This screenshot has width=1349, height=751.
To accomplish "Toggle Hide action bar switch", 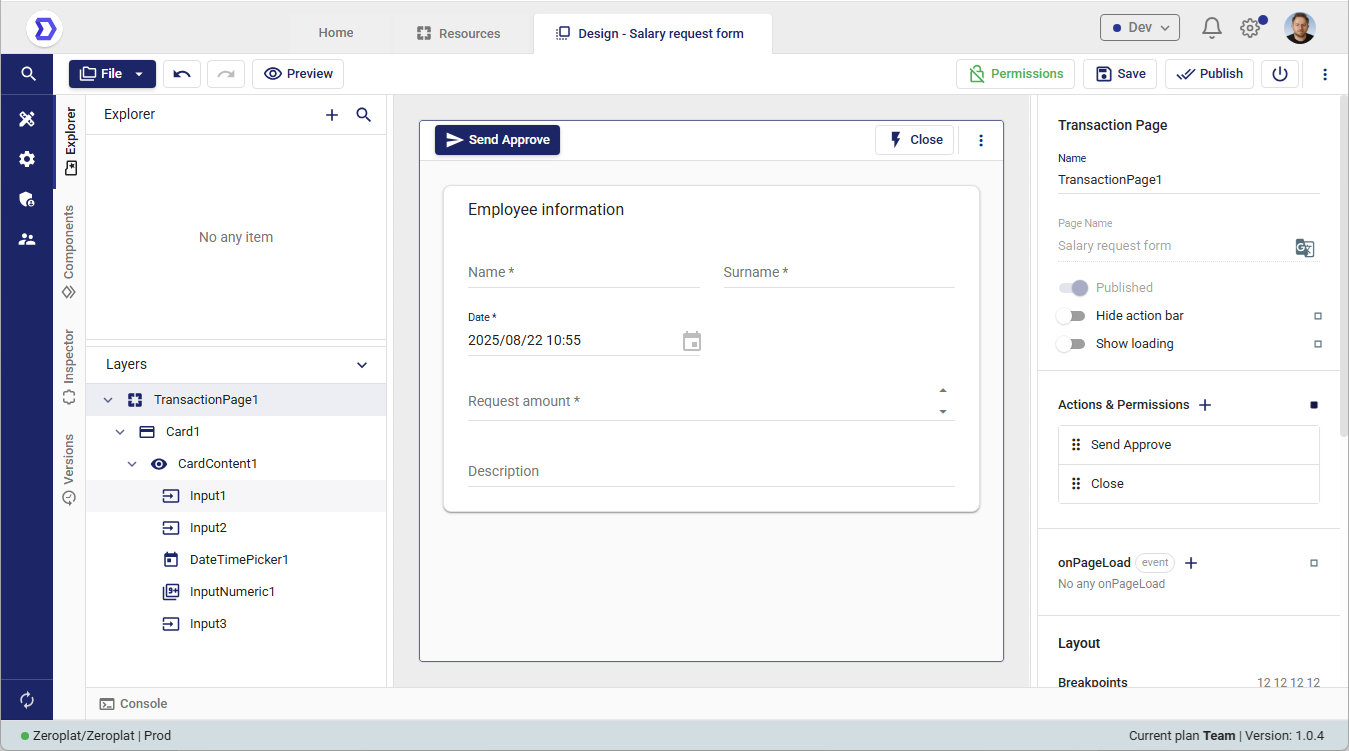I will coord(1074,316).
